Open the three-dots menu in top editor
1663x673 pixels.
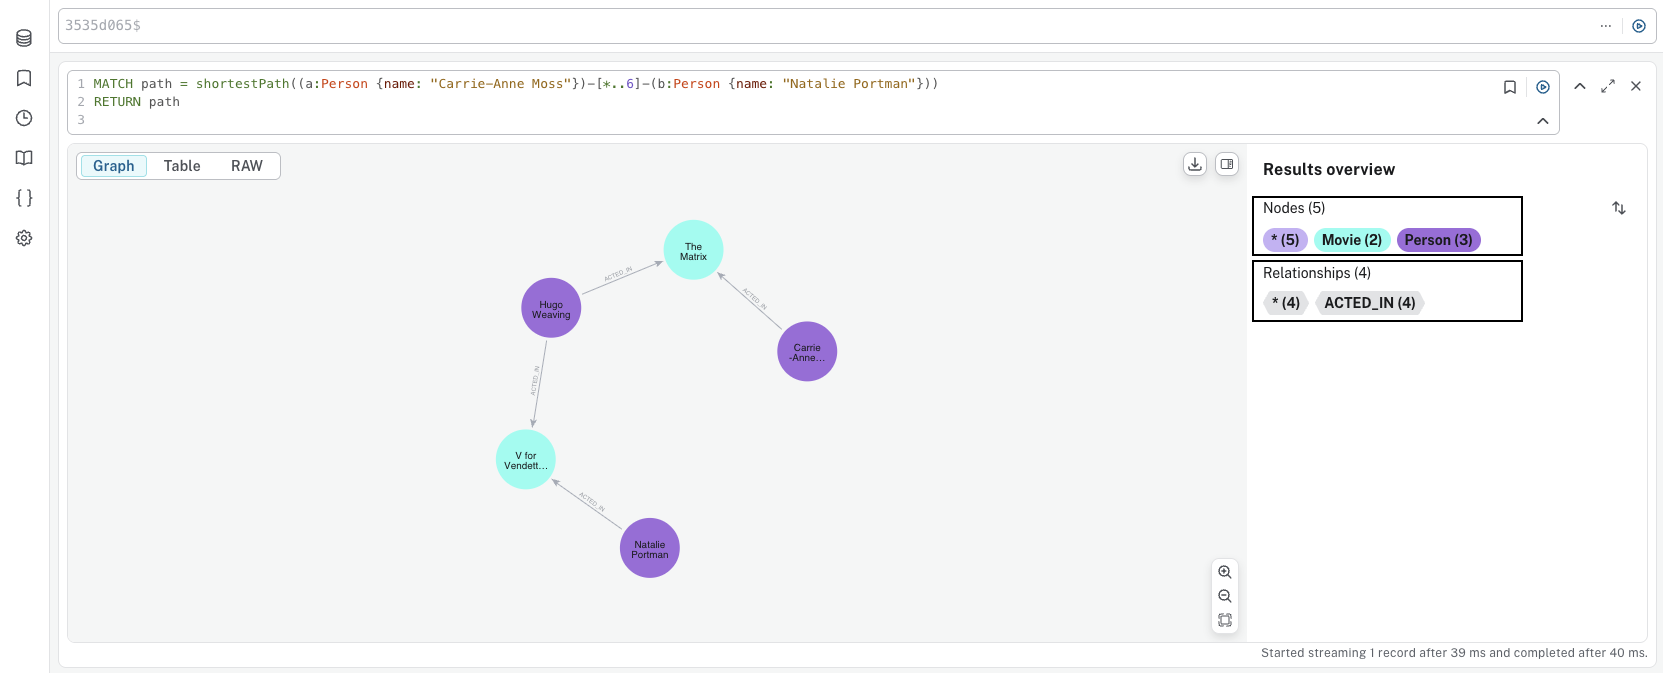click(x=1606, y=26)
